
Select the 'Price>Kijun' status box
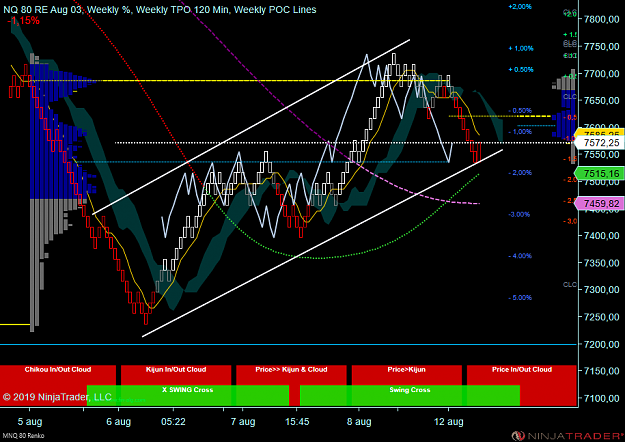[407, 375]
